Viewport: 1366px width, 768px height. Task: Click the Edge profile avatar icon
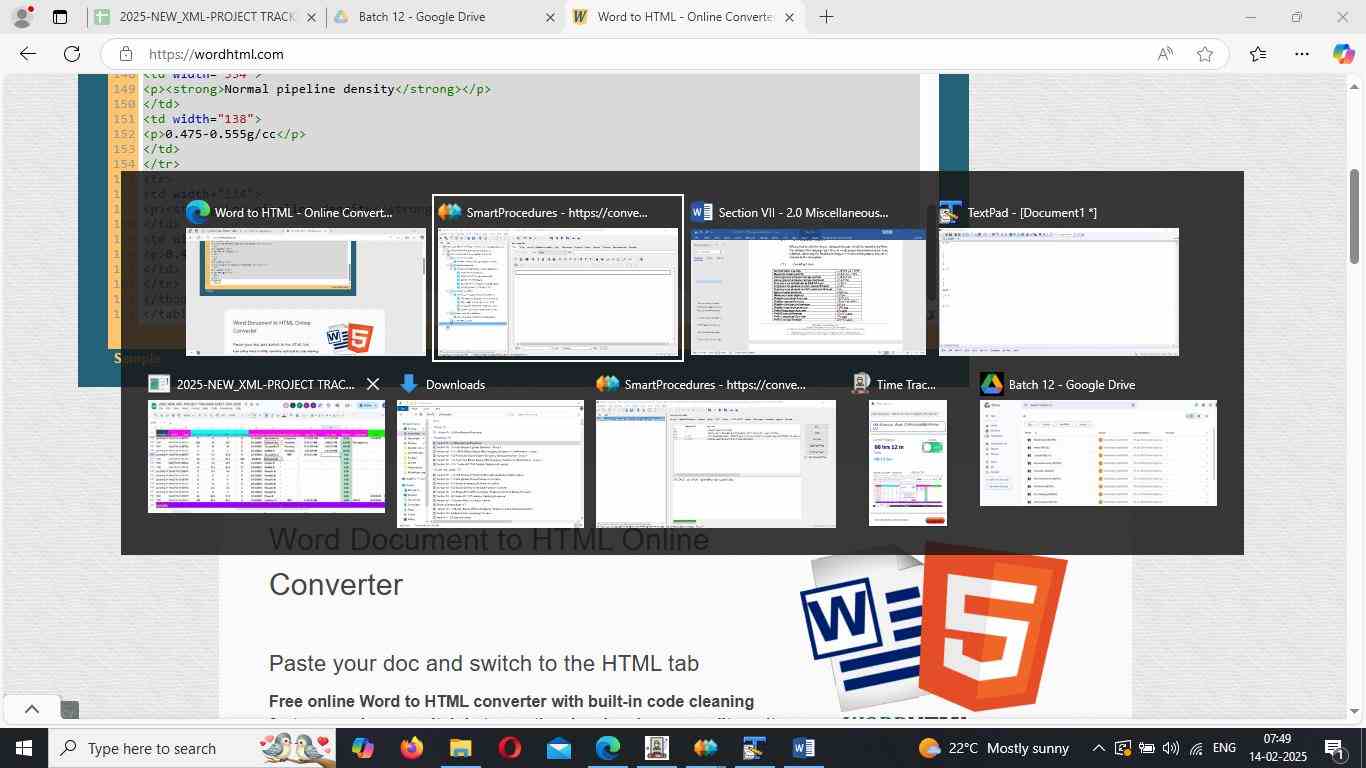[24, 16]
